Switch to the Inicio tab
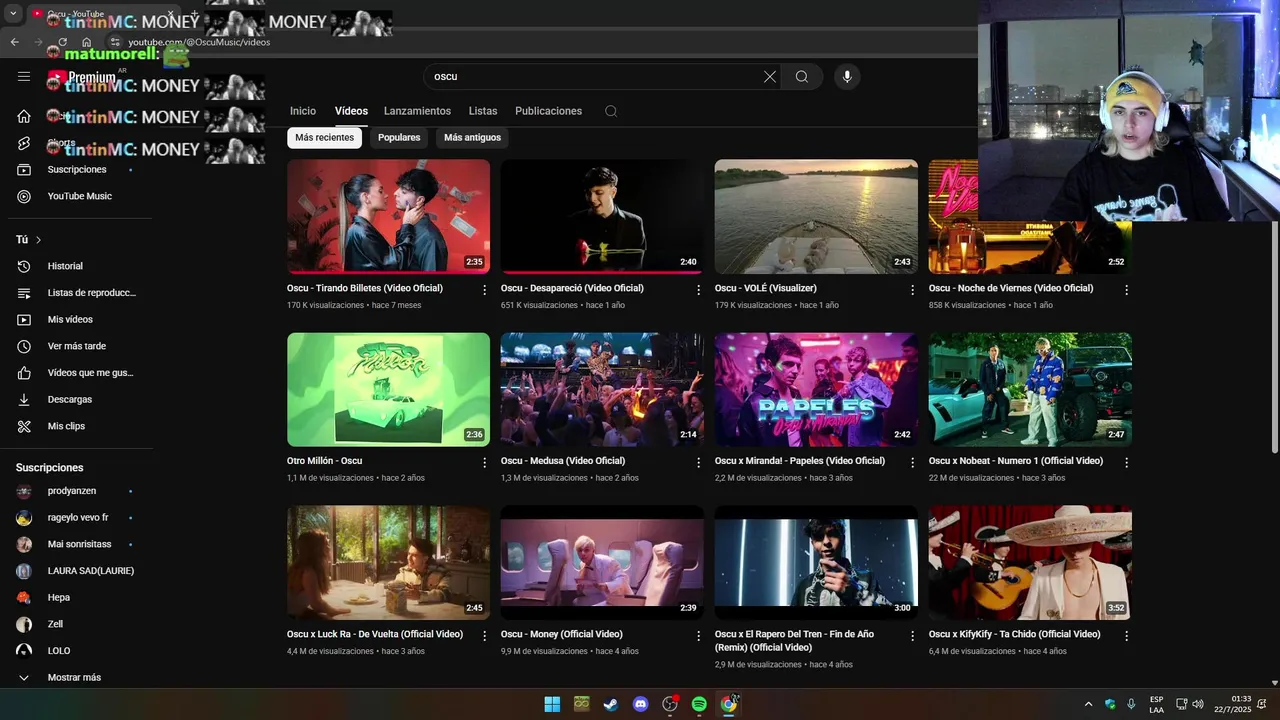This screenshot has height=720, width=1280. pos(303,111)
